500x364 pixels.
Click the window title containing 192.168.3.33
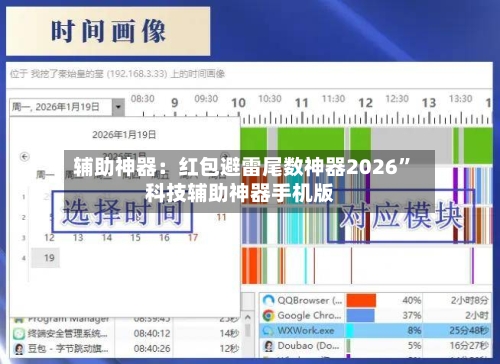point(118,74)
